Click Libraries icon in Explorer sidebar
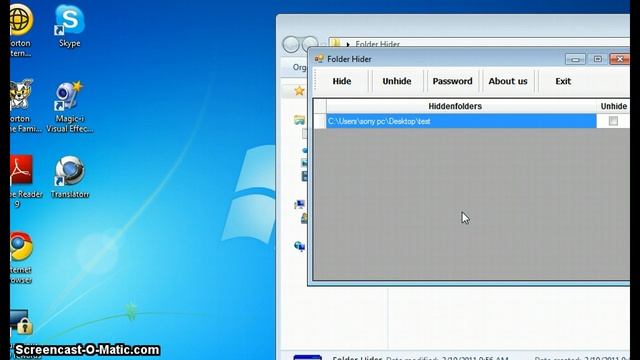The image size is (640, 360). pyautogui.click(x=299, y=120)
